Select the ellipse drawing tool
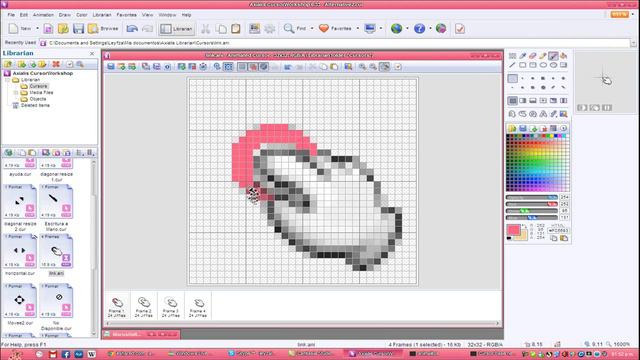 pyautogui.click(x=543, y=65)
